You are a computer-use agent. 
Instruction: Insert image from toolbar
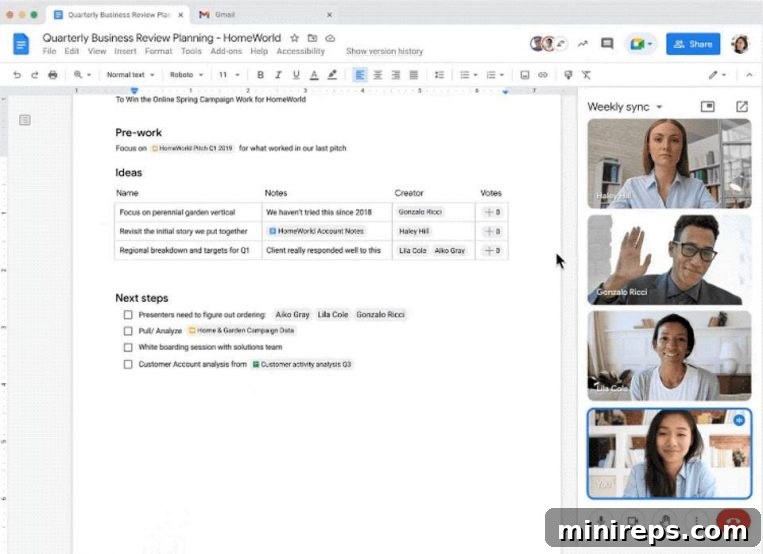525,74
